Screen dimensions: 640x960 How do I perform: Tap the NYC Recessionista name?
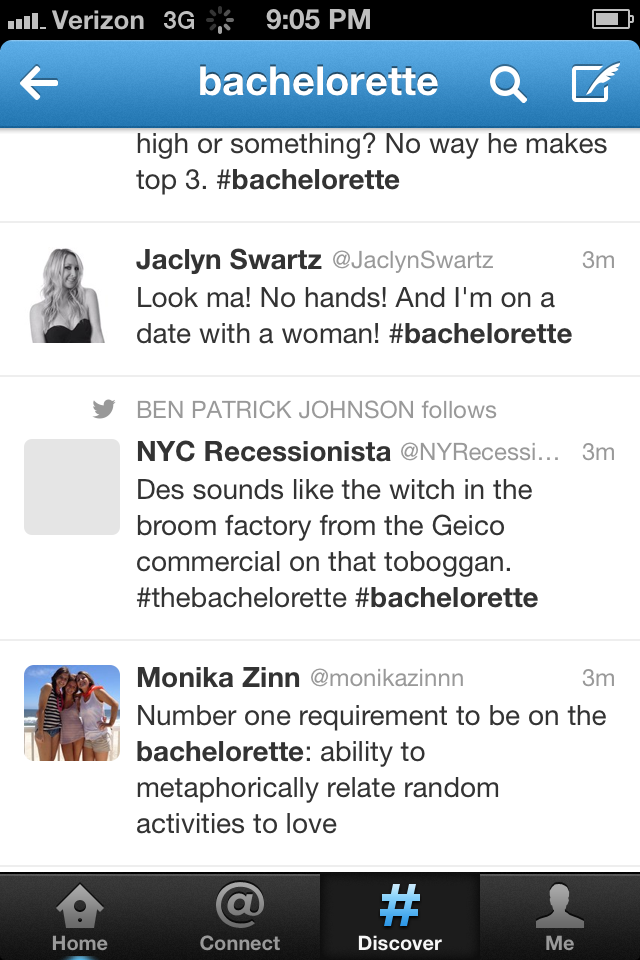tap(263, 452)
